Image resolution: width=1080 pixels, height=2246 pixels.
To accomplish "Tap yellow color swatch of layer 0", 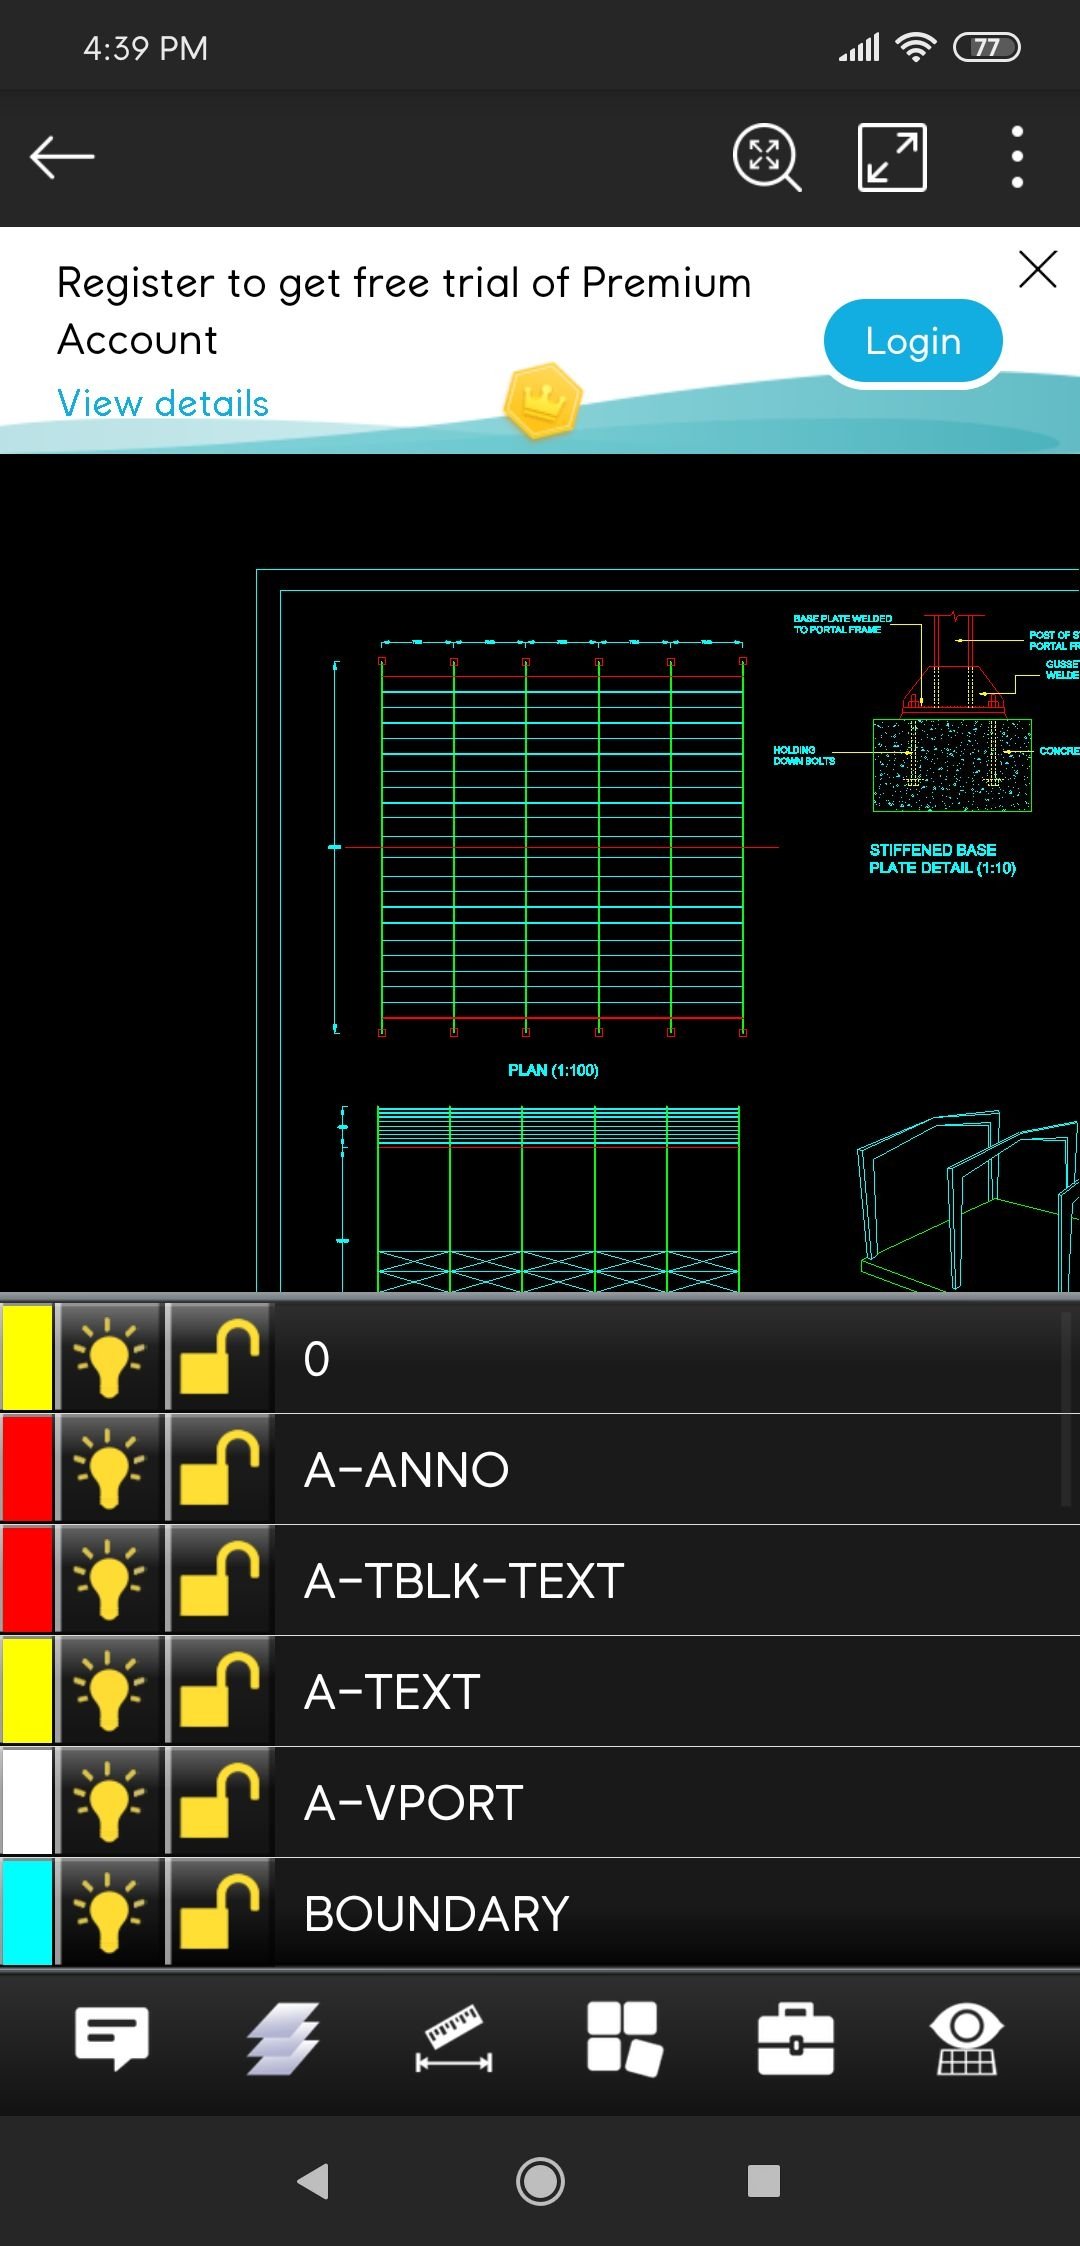I will (27, 1358).
